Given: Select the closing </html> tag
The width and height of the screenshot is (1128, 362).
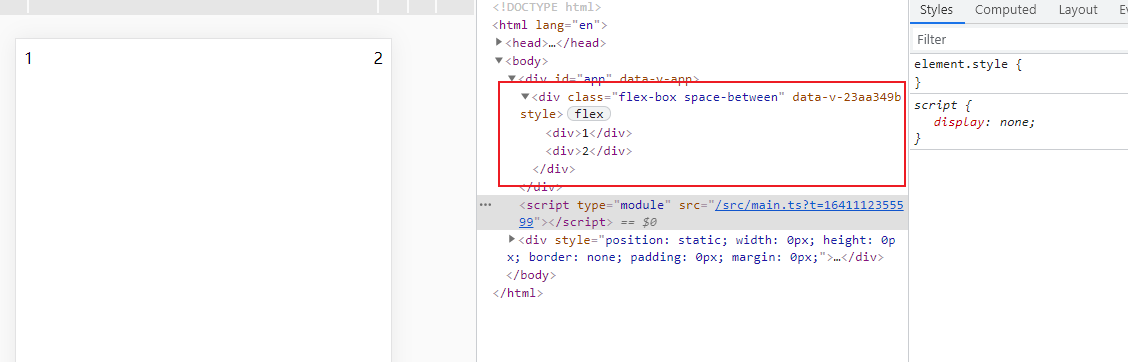Looking at the screenshot, I should 518,294.
